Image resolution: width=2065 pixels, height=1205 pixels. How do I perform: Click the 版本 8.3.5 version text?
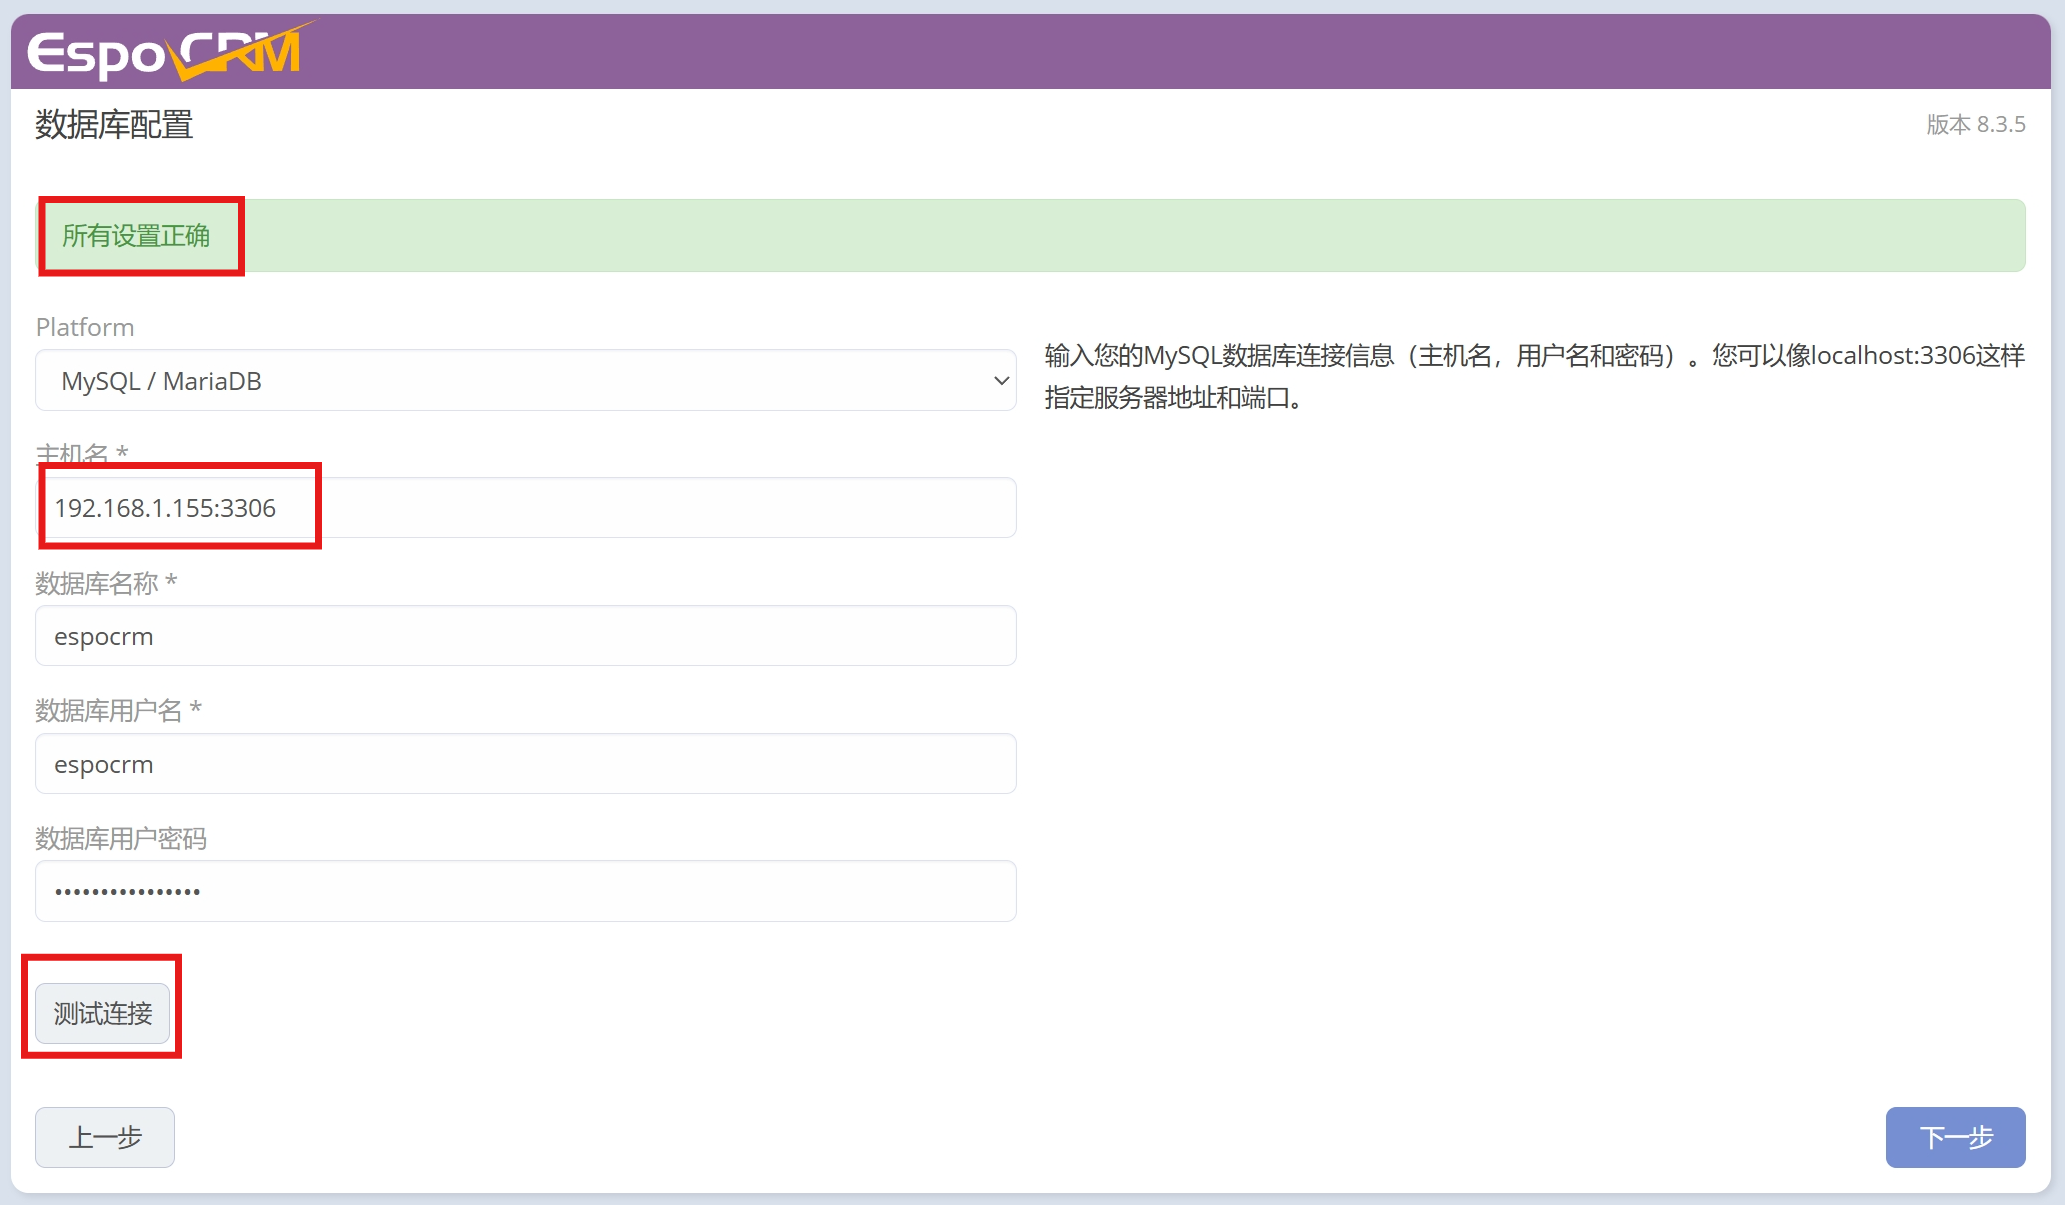1975,125
